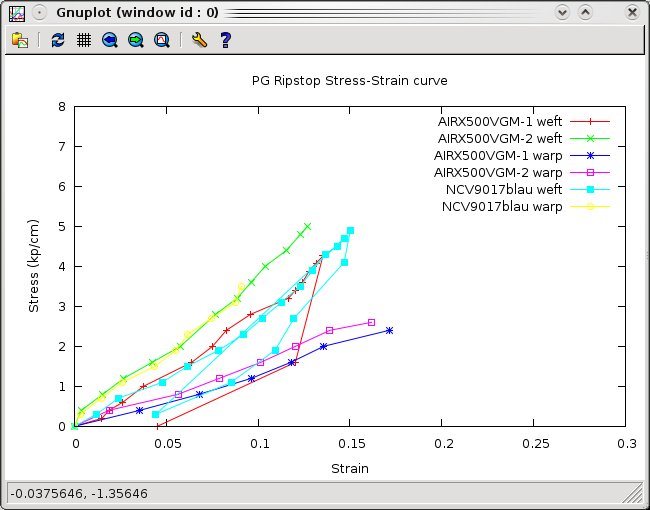Click the Strain x-axis label
The width and height of the screenshot is (650, 510).
pos(349,469)
